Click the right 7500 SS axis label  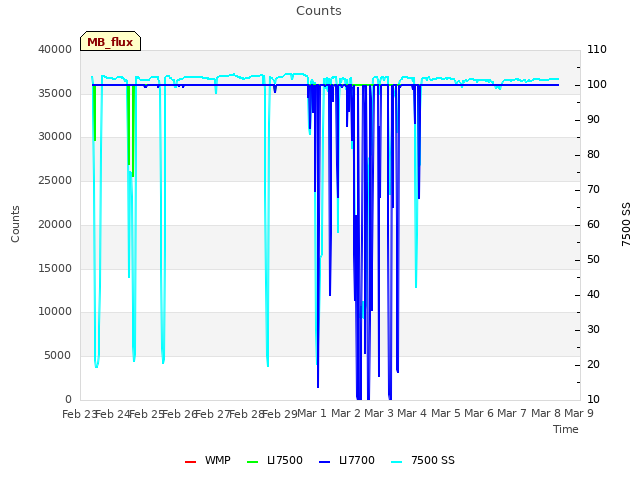pyautogui.click(x=626, y=224)
